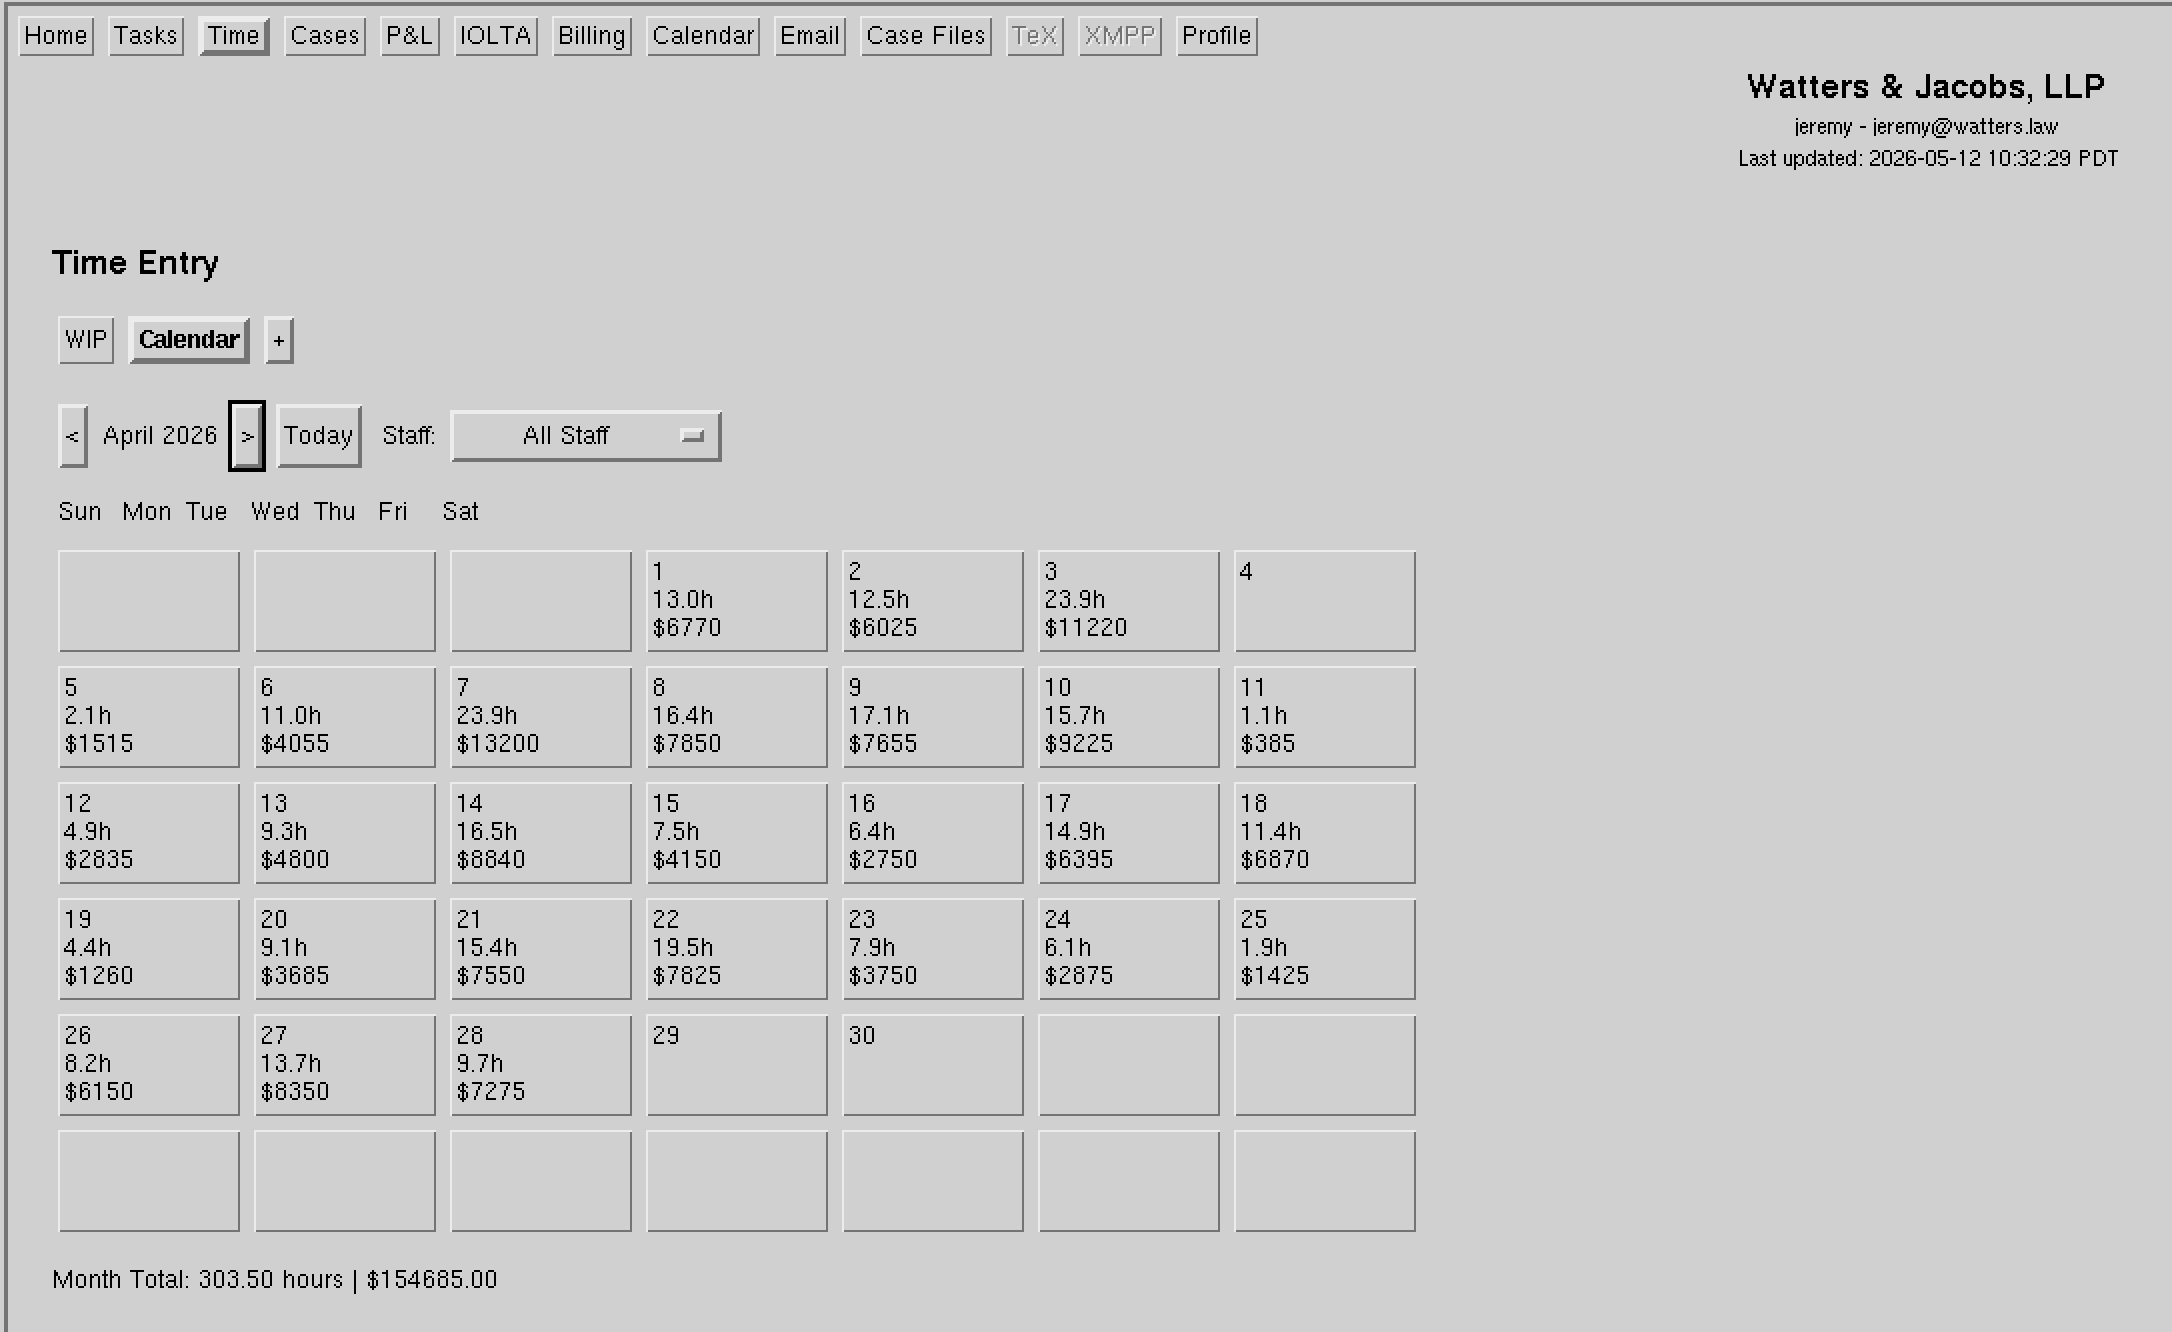Open the Email navigation button
Viewport: 2172px width, 1332px height.
(810, 37)
